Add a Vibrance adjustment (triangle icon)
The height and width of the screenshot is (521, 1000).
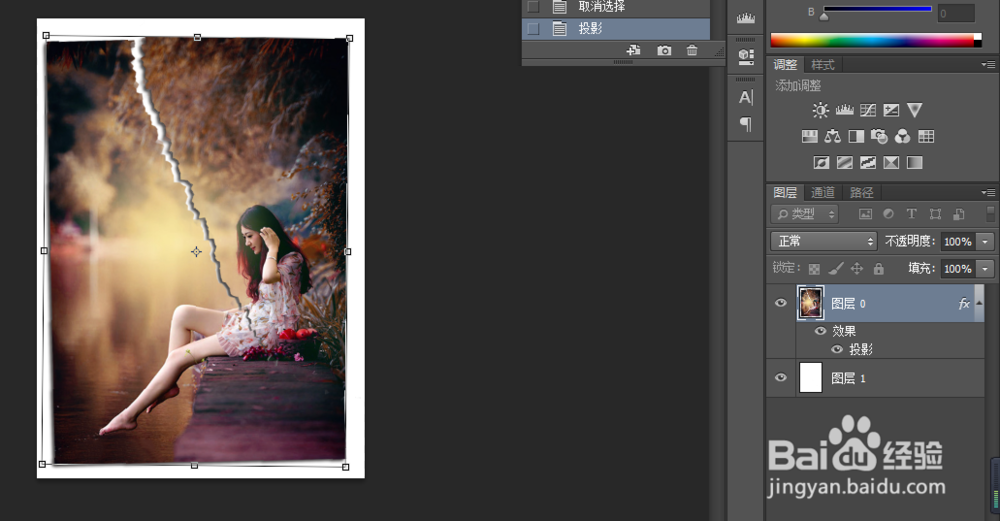pos(915,110)
